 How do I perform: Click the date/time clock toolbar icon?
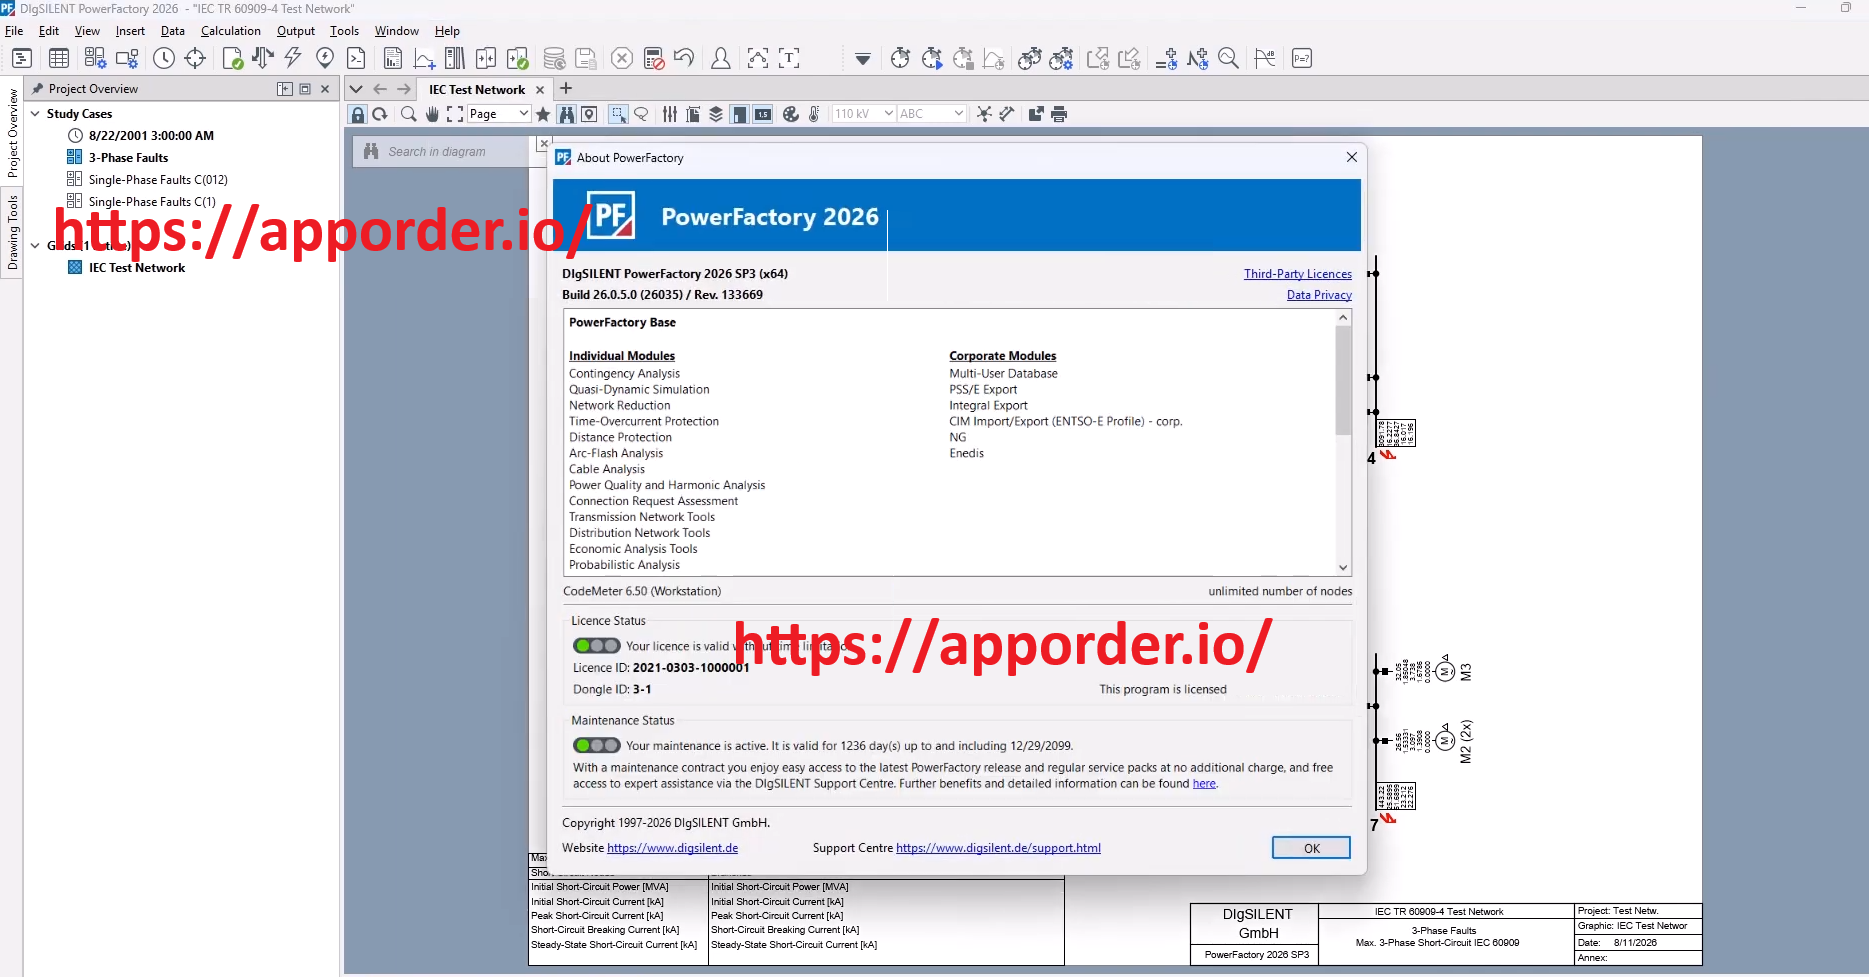pyautogui.click(x=164, y=58)
